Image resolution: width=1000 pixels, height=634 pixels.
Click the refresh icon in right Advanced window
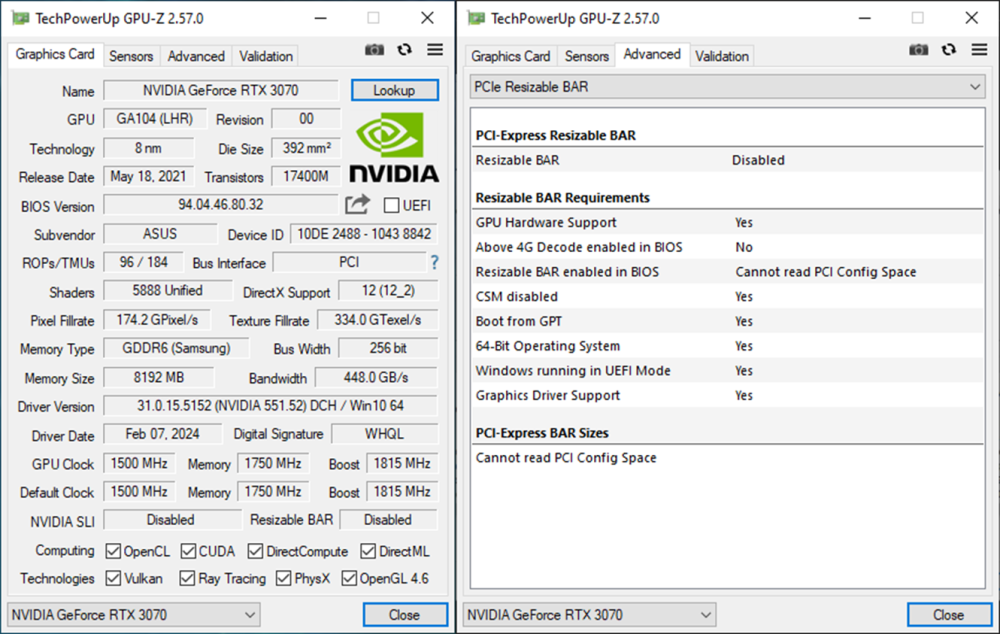point(949,50)
